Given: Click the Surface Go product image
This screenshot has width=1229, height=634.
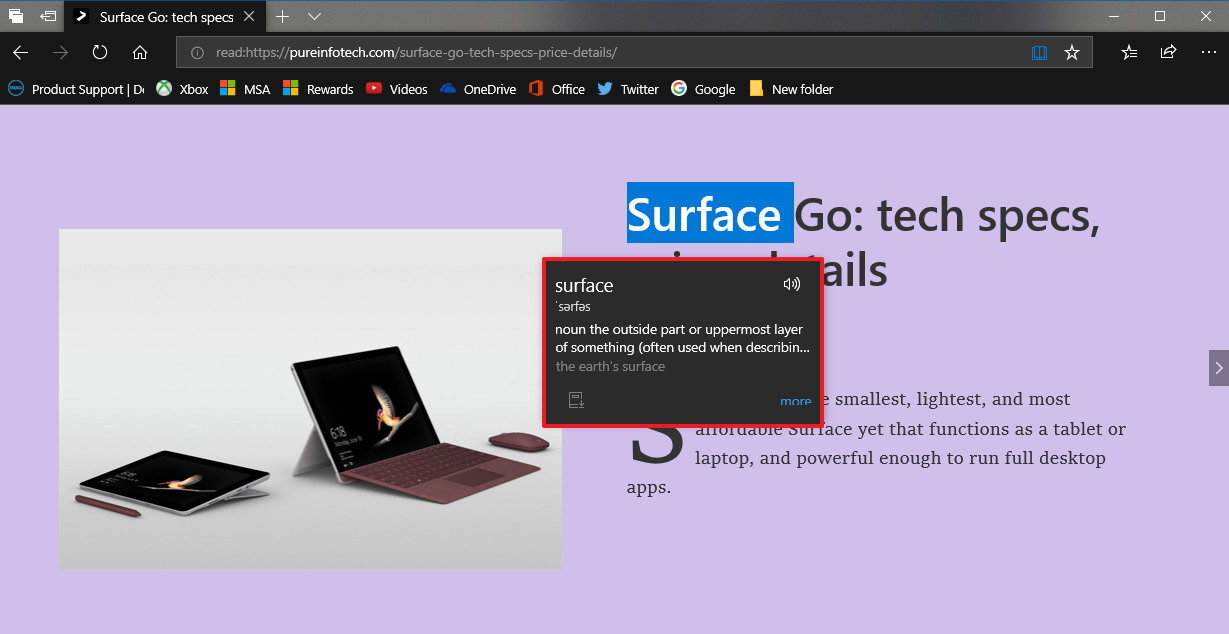Looking at the screenshot, I should (x=310, y=399).
